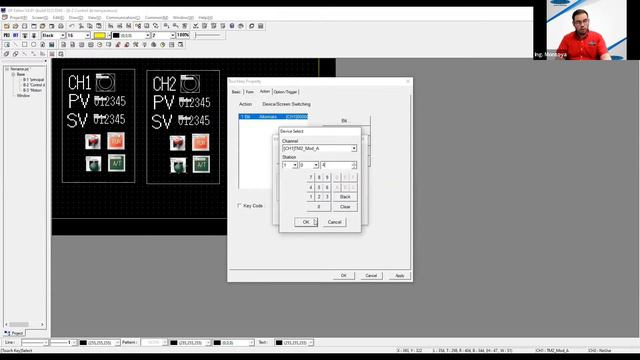Viewport: 640px width, 360px height.
Task: Click the check mark icon in top toolbar
Action: pos(196,26)
